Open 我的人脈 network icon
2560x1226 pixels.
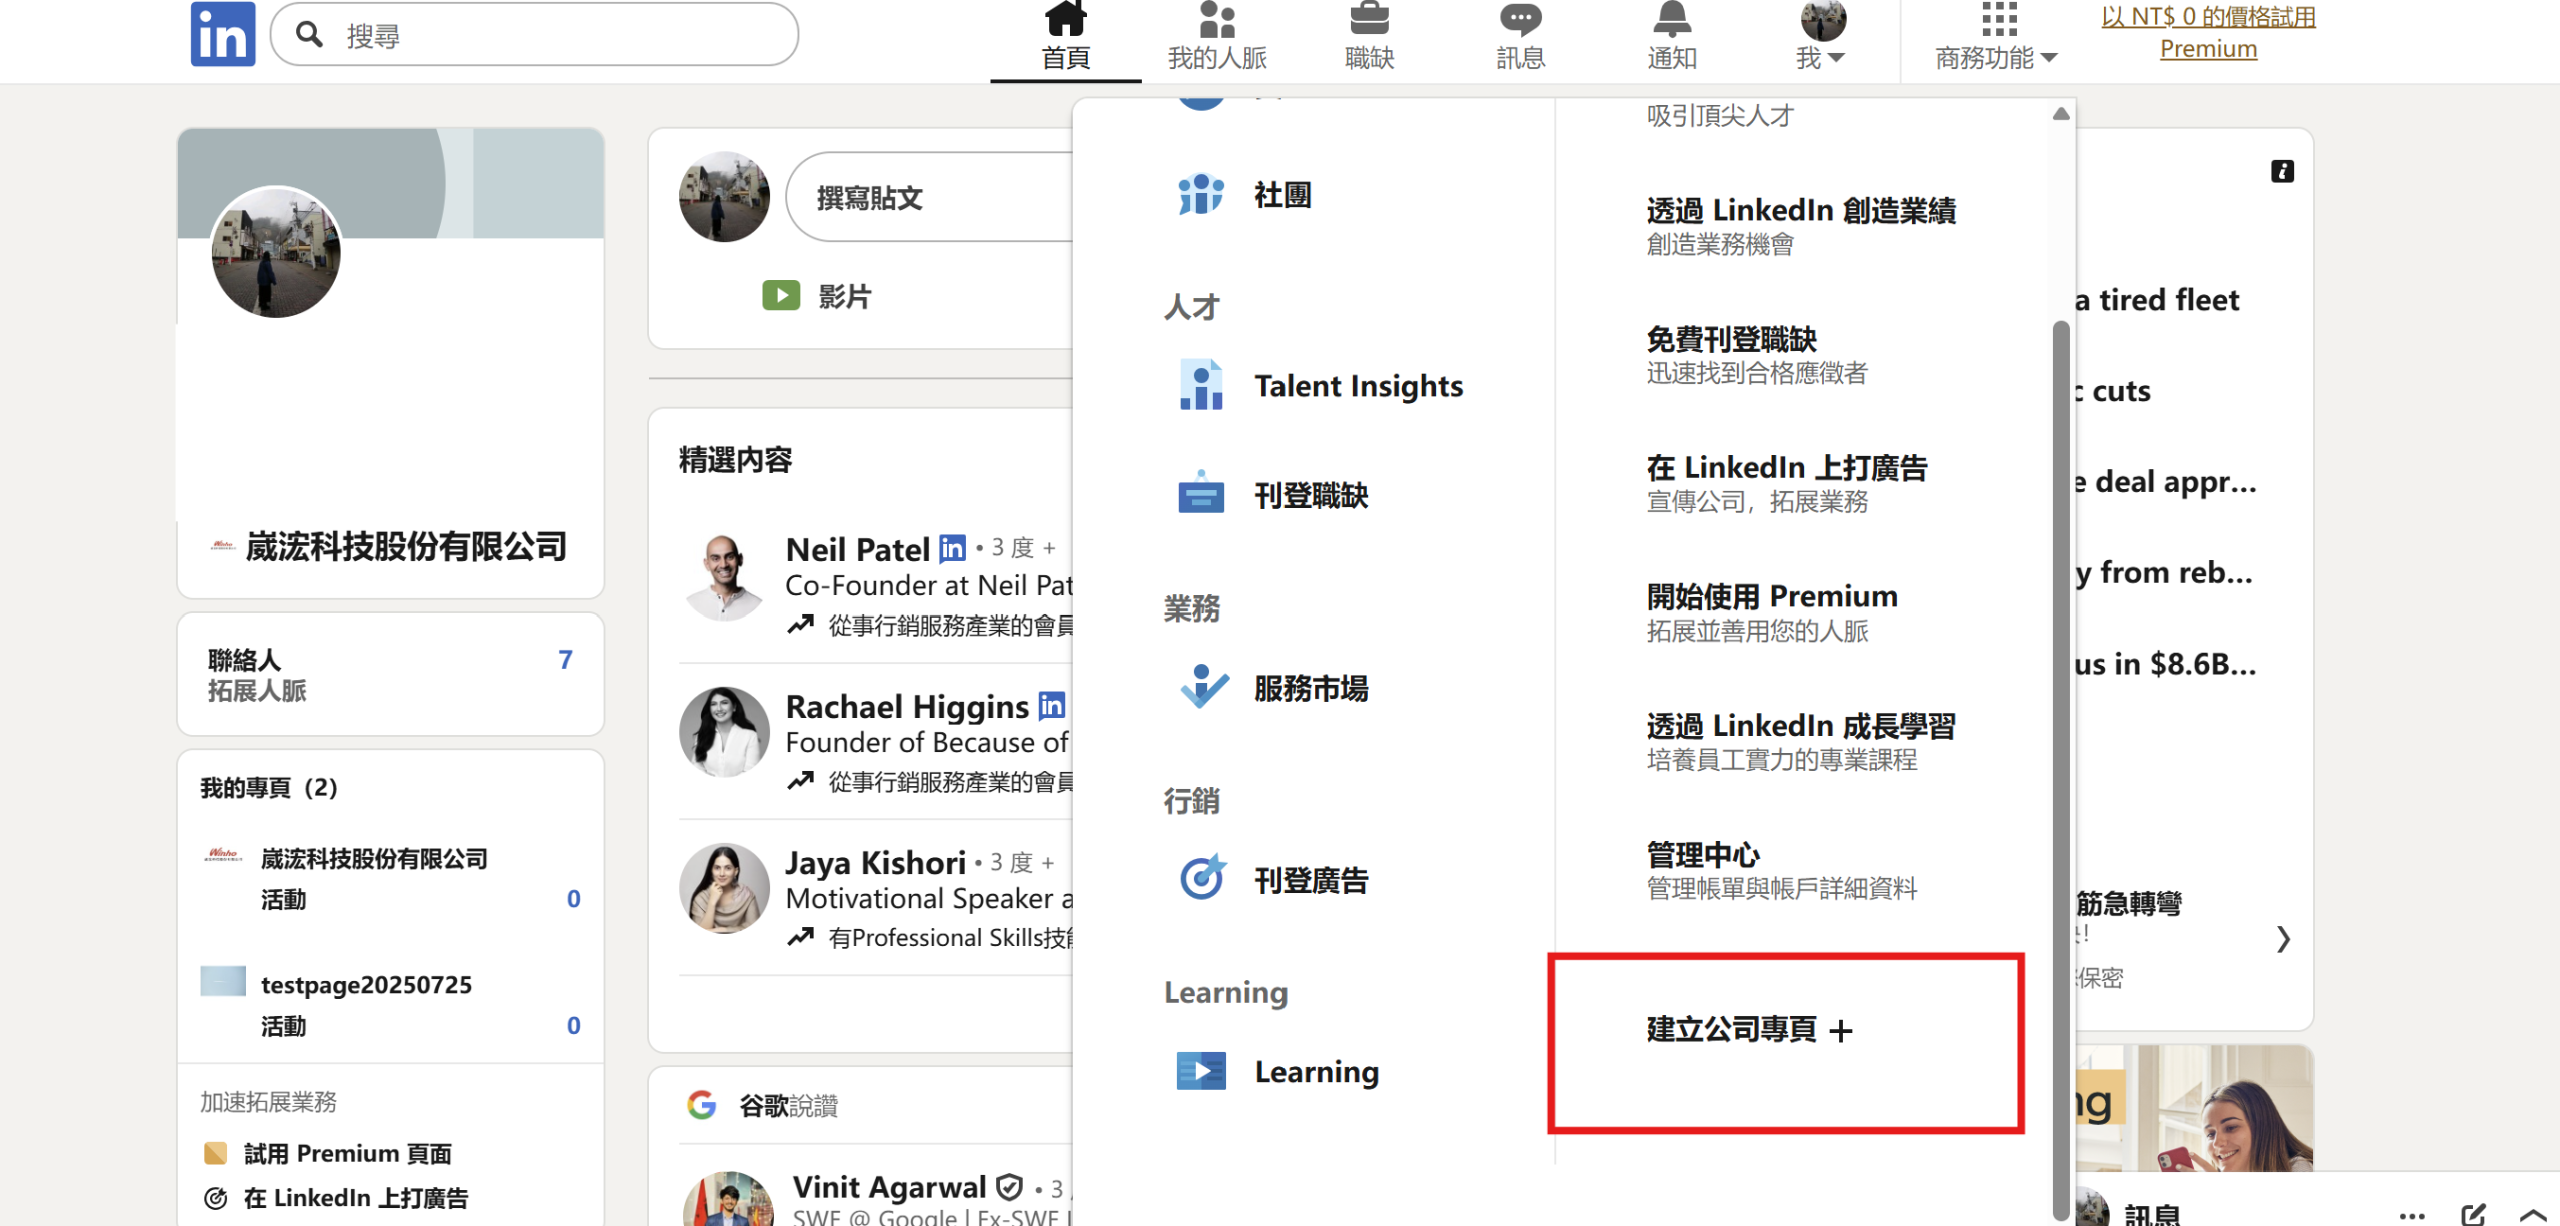coord(1217,19)
